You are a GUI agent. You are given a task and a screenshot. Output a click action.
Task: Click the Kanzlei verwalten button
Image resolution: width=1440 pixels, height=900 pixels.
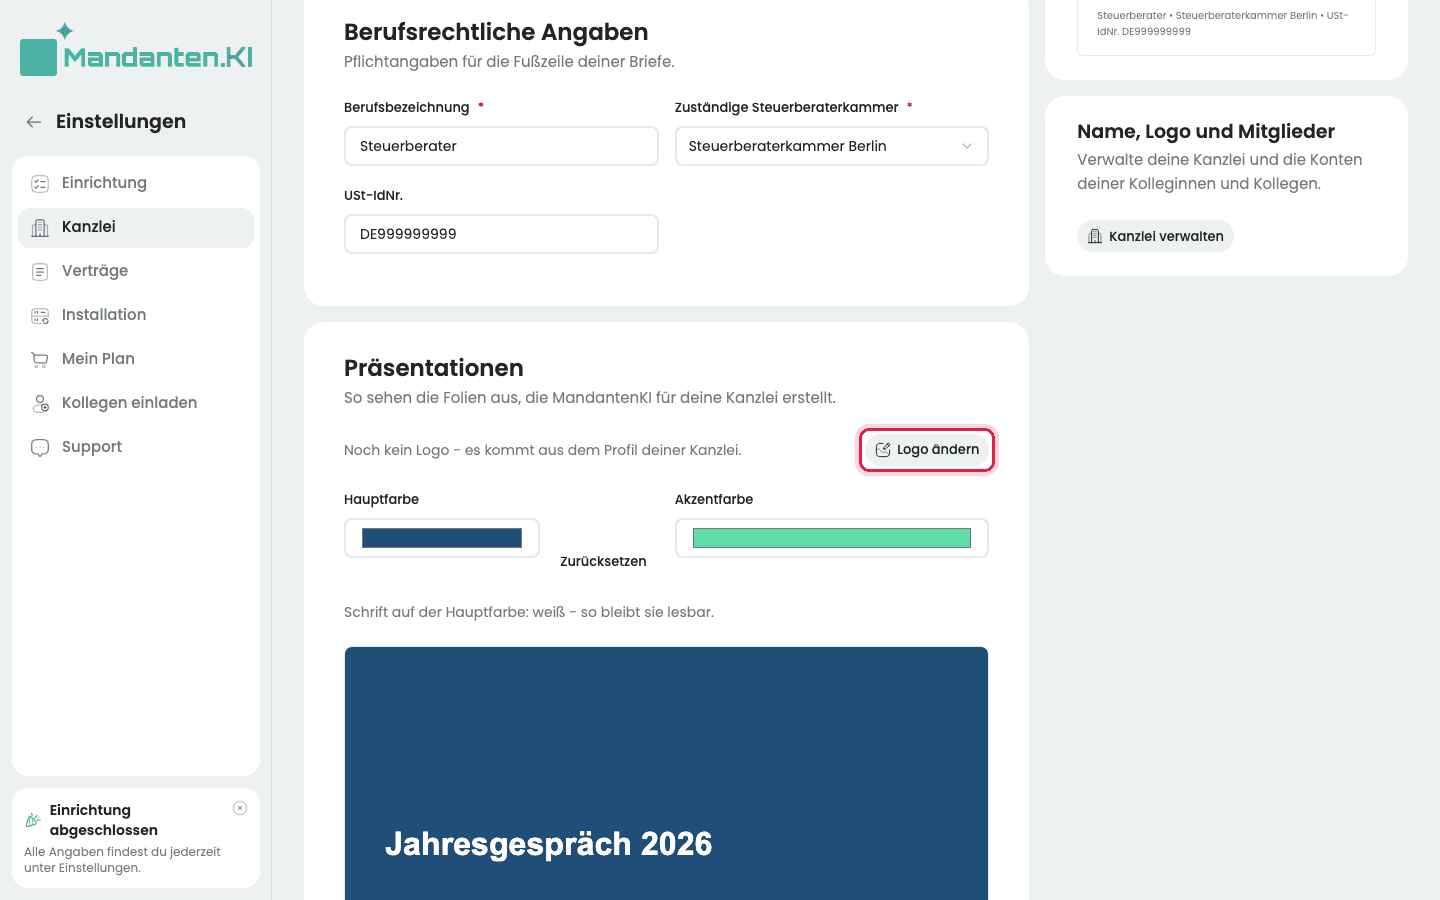click(1155, 236)
